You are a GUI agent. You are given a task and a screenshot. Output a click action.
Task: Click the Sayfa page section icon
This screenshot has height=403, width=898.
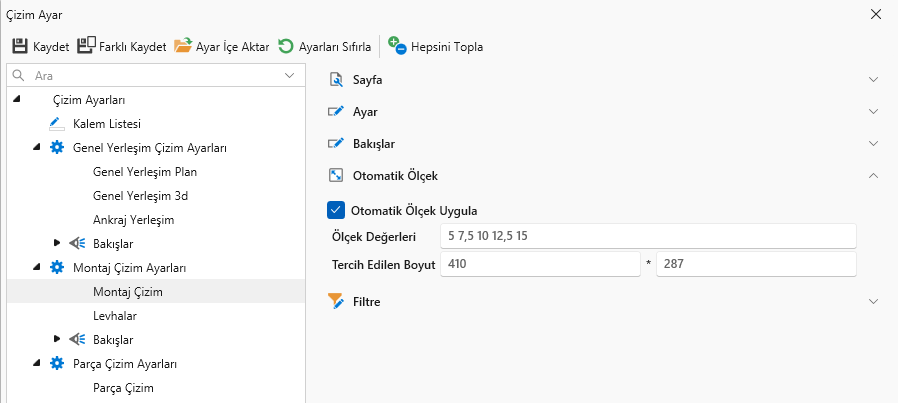click(x=336, y=79)
